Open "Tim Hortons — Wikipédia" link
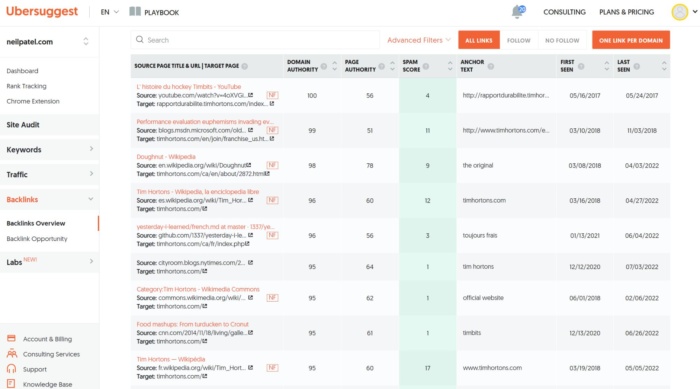This screenshot has width=700, height=389. click(x=171, y=359)
